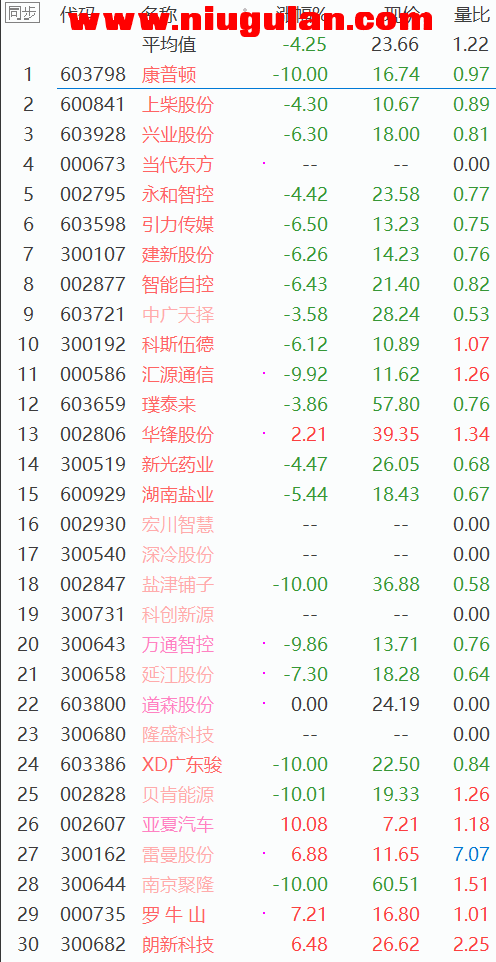
Task: Select stock code 000735
Action: point(93,916)
